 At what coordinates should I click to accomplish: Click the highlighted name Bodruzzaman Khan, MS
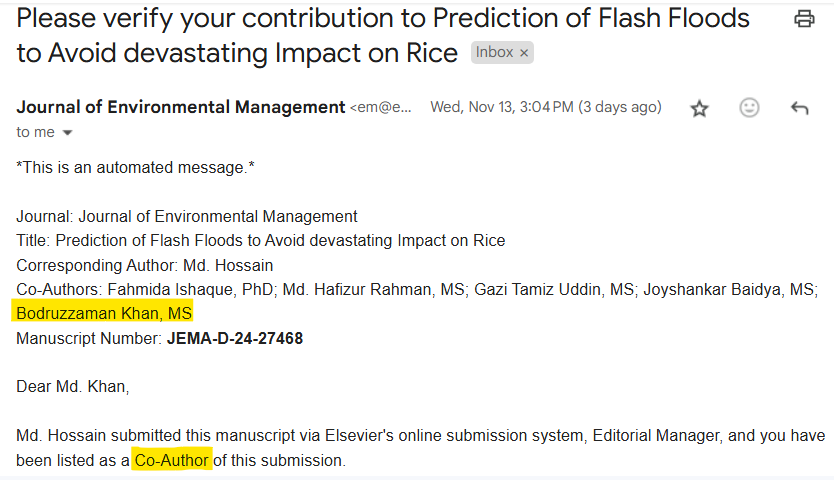point(104,313)
